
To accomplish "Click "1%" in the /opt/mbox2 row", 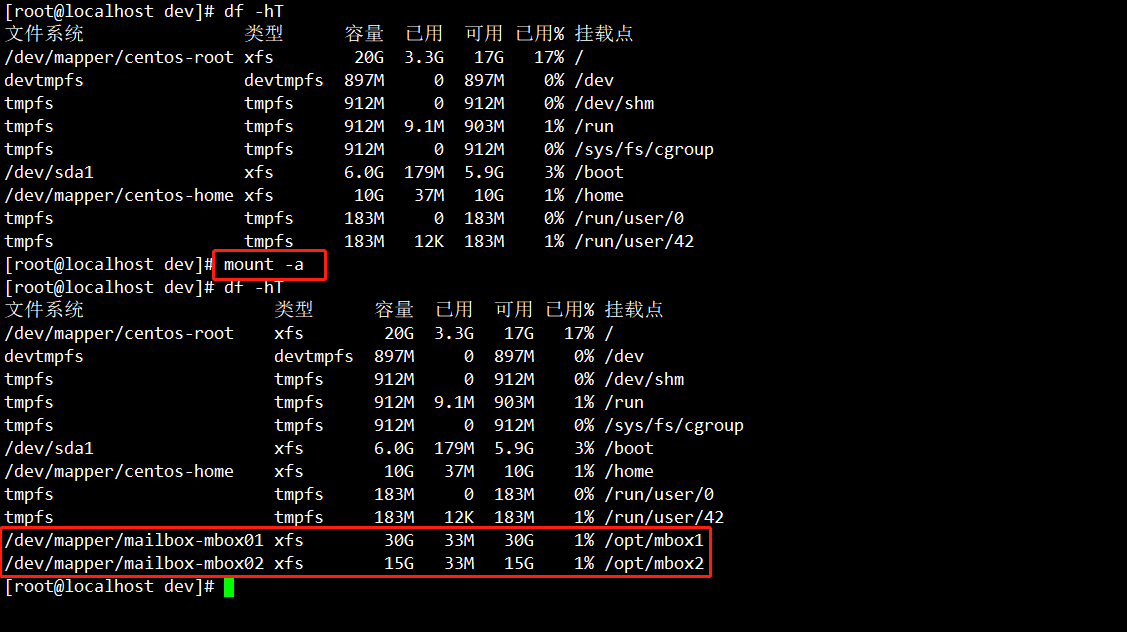I will tap(584, 564).
